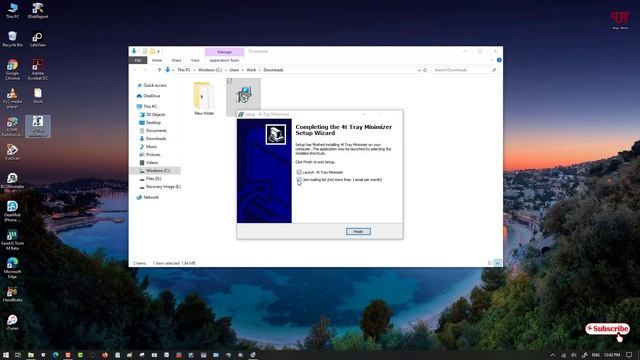
Task: Uncheck Launch 4t Tray Minimizer checkbox
Action: [299, 172]
